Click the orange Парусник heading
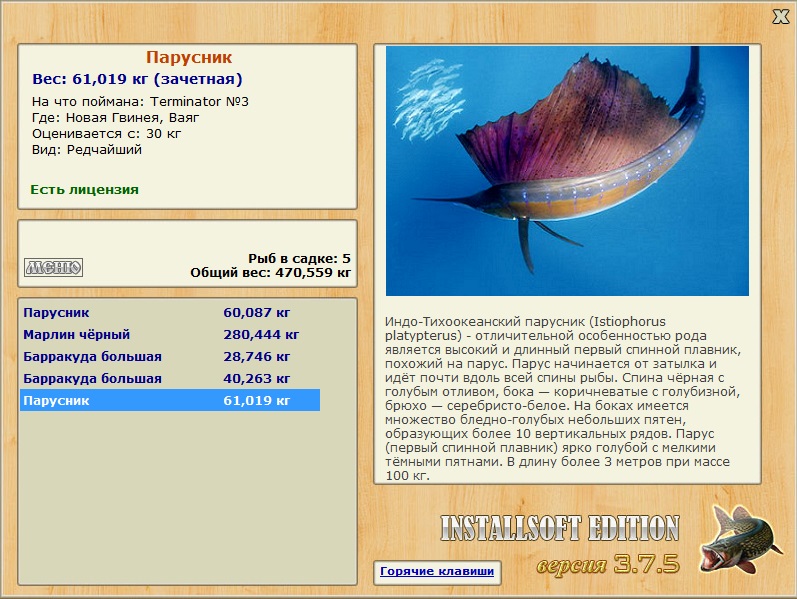 (188, 58)
